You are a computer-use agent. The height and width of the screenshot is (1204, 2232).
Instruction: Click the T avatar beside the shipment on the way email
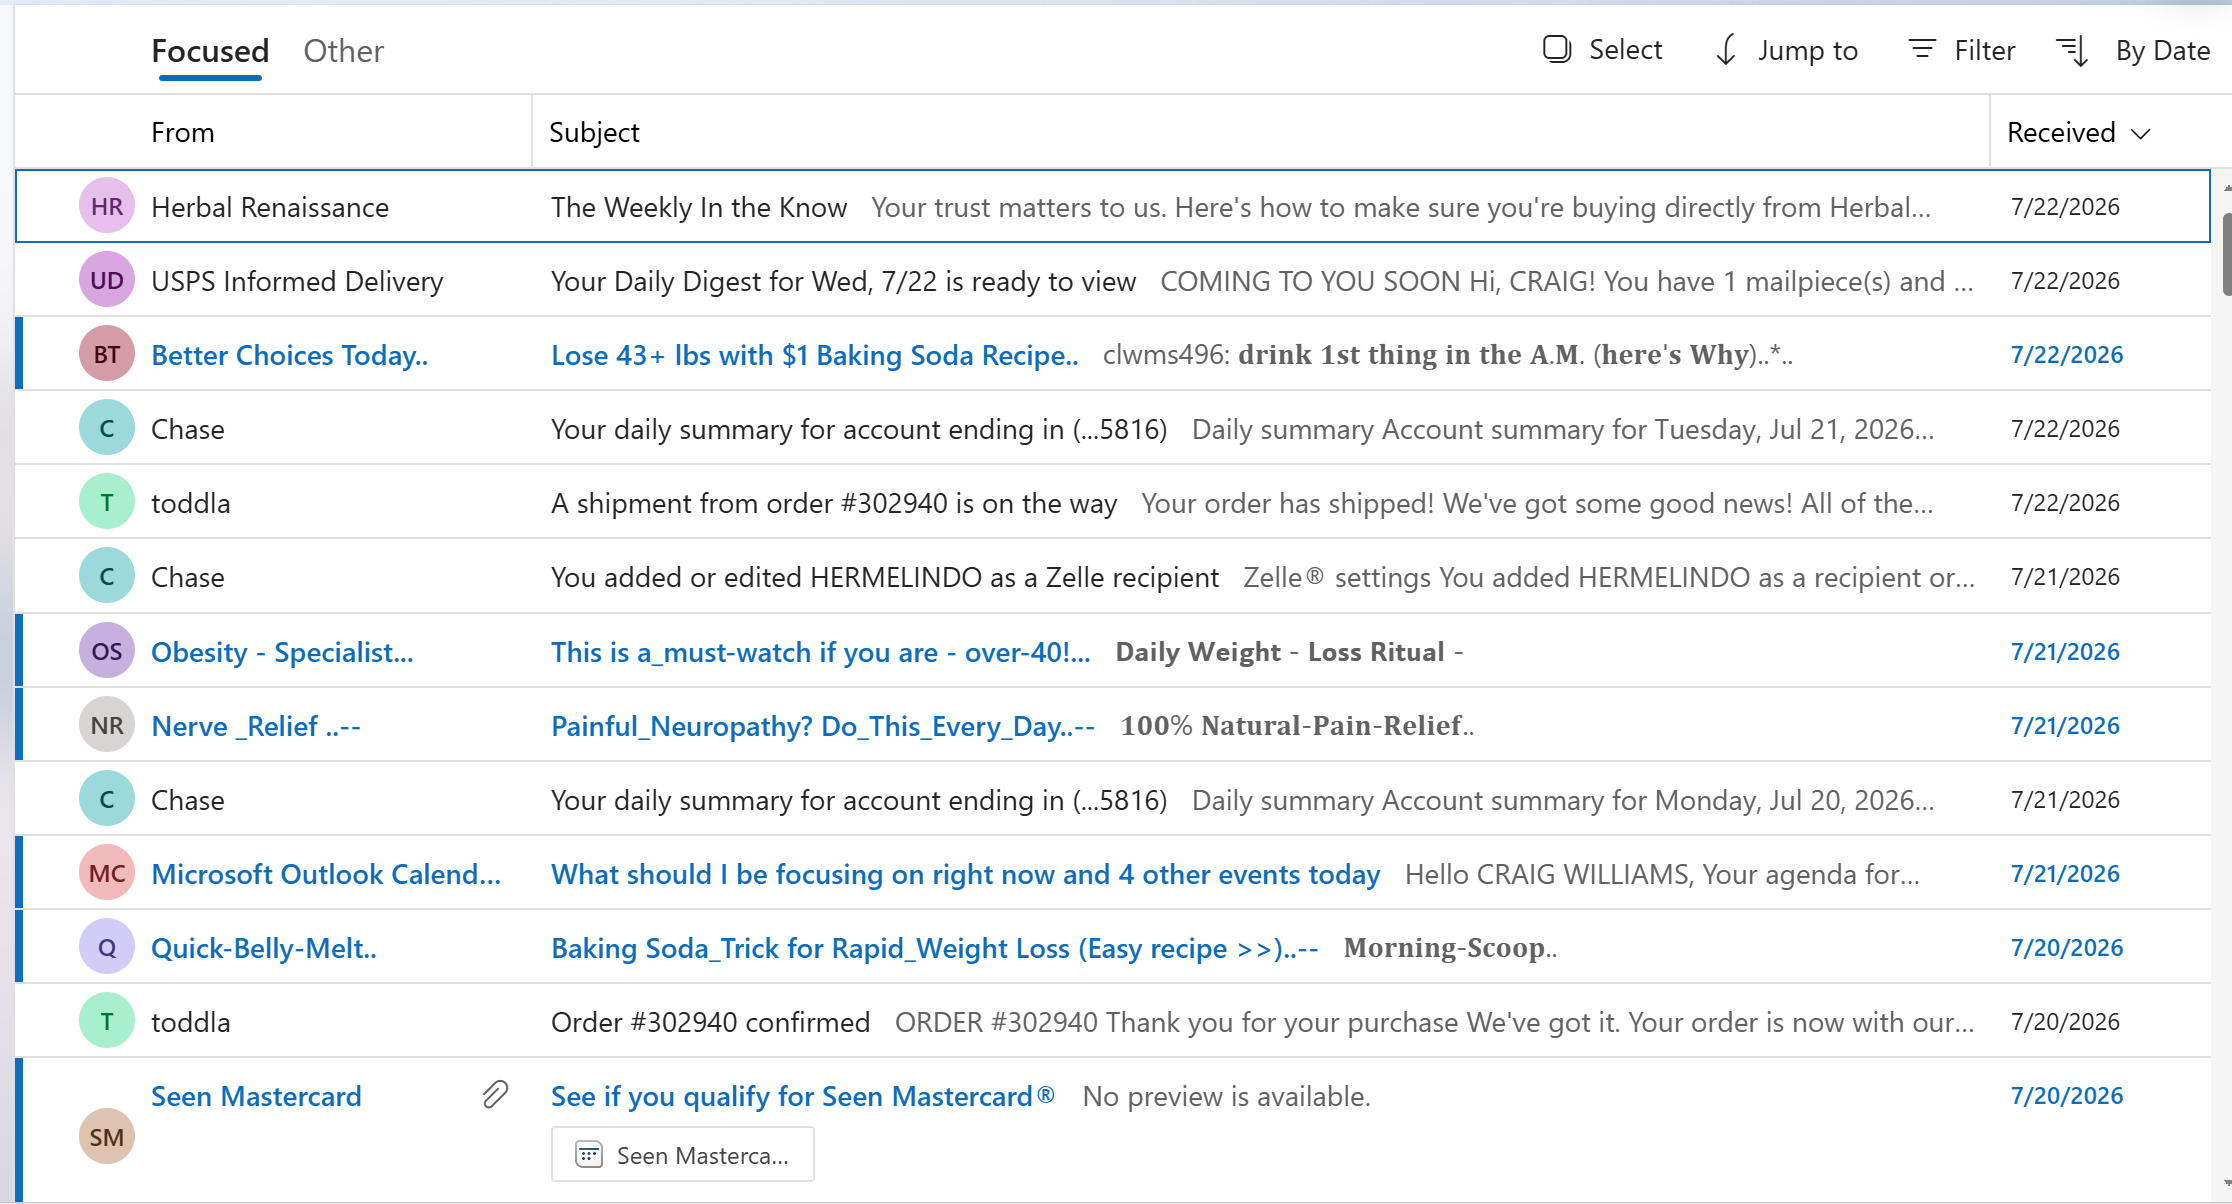[107, 502]
